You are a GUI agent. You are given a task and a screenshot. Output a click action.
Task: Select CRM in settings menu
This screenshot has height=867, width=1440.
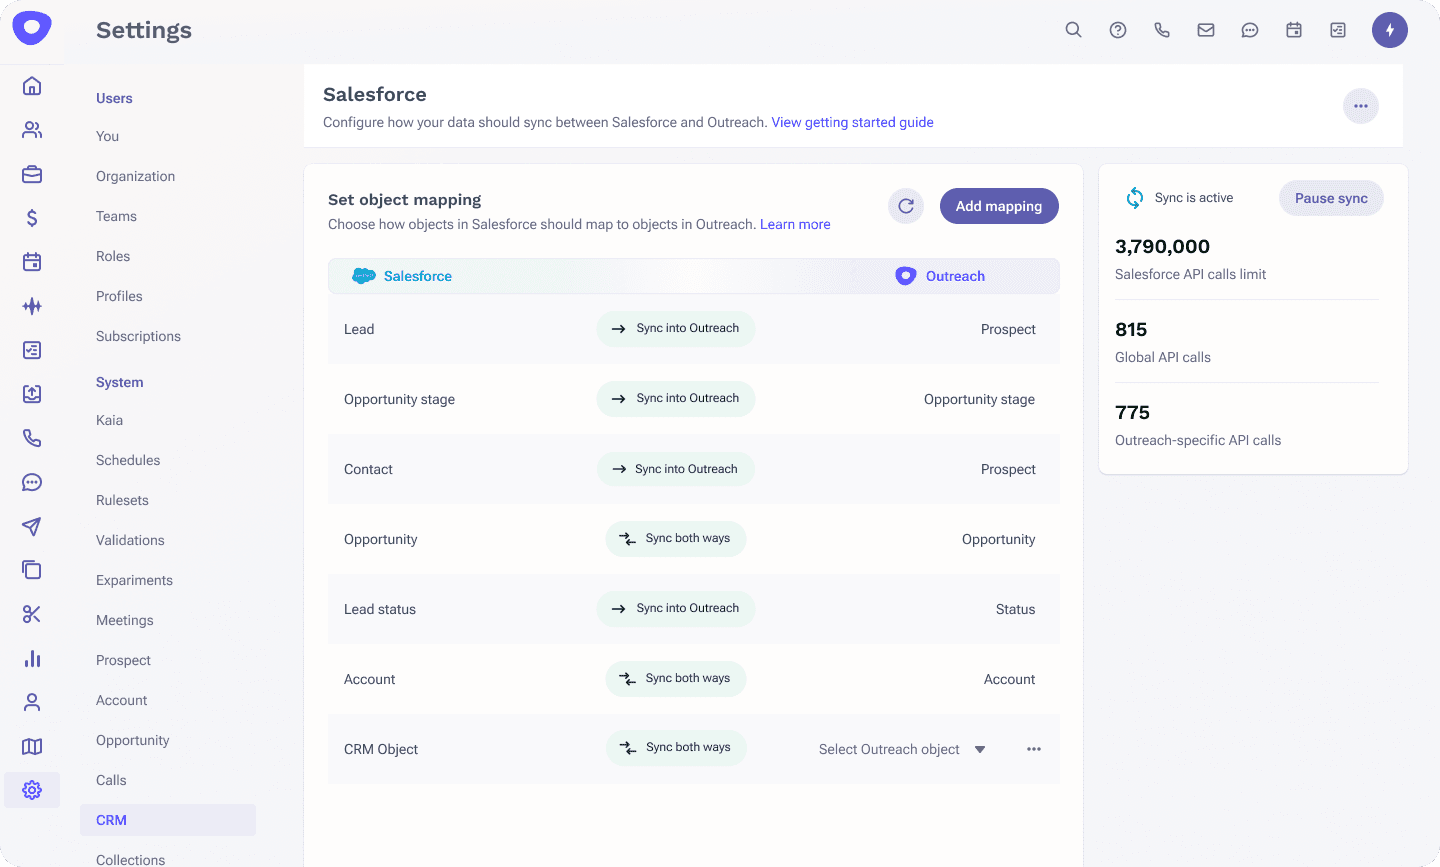coord(111,820)
